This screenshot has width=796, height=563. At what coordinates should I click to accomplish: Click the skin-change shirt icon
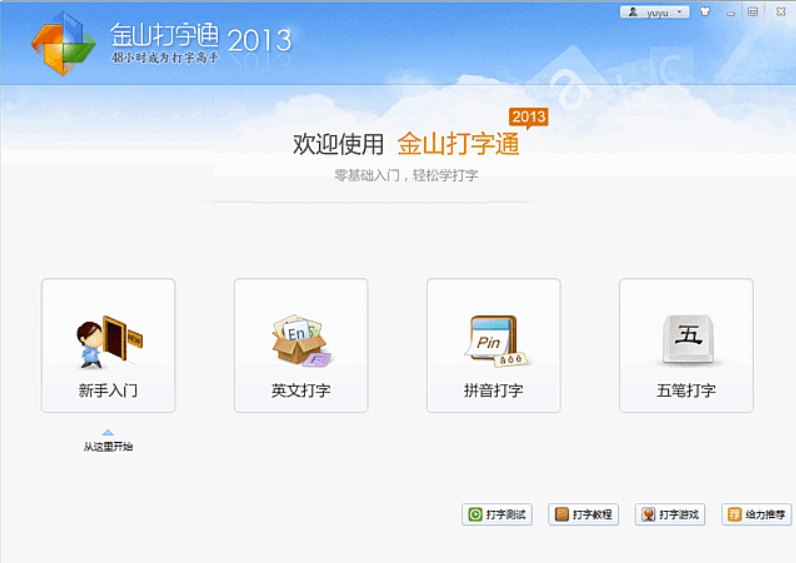[x=705, y=12]
